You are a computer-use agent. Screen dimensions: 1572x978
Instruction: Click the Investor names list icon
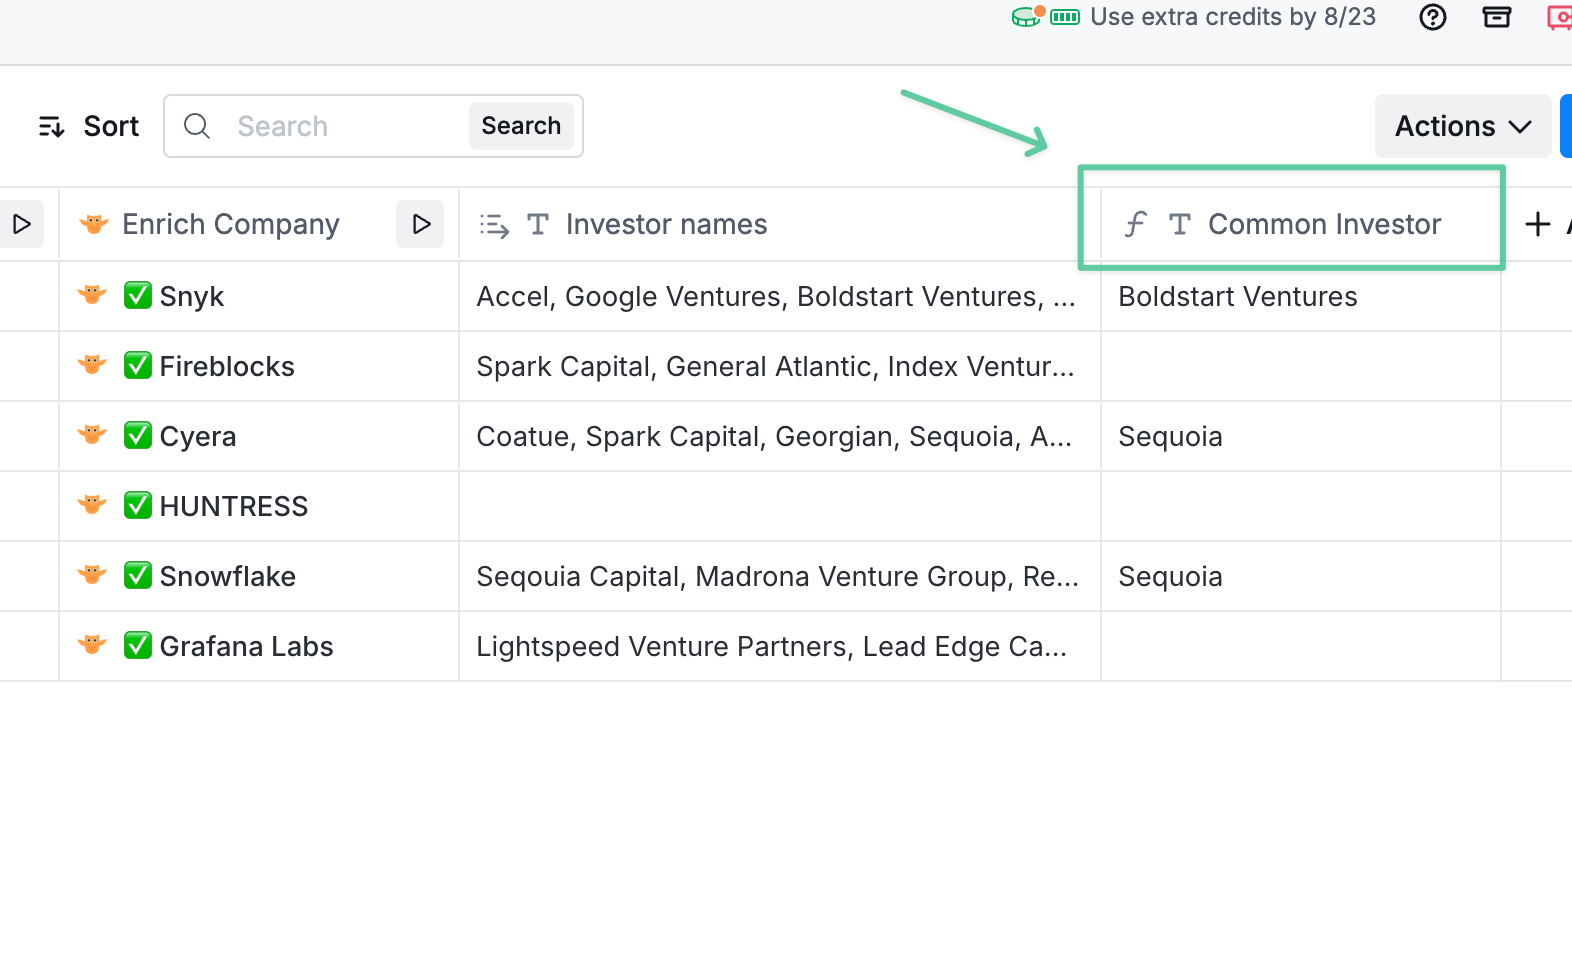(x=494, y=225)
